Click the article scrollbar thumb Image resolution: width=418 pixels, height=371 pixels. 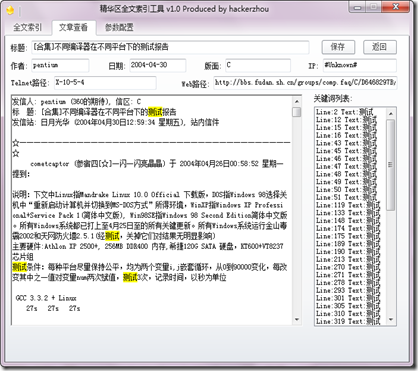(x=296, y=112)
